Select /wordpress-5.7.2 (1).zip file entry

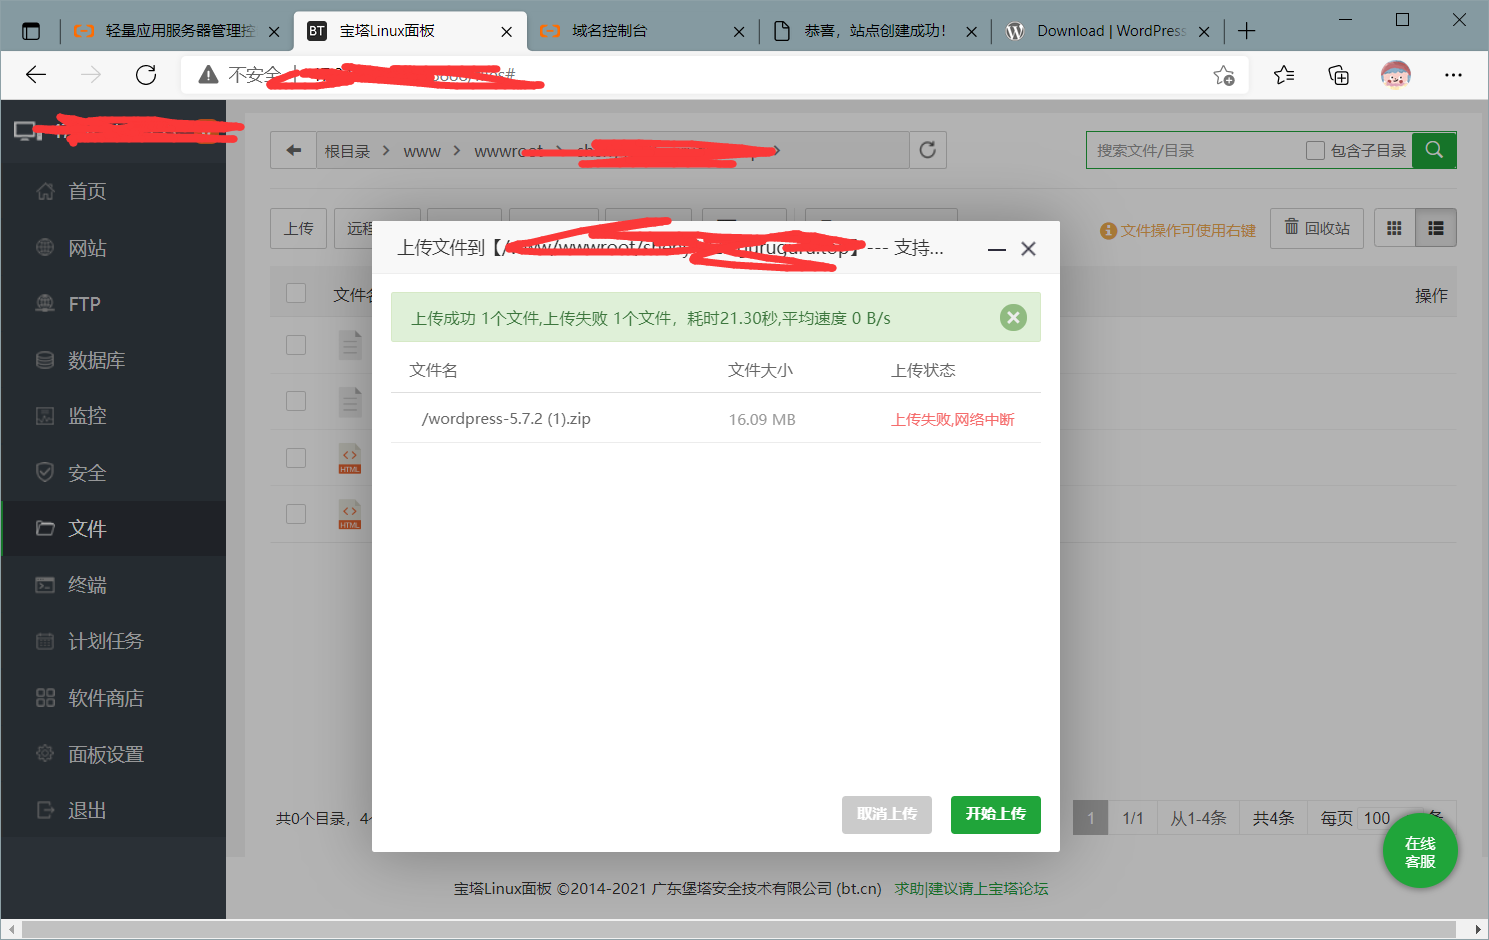[x=506, y=419]
